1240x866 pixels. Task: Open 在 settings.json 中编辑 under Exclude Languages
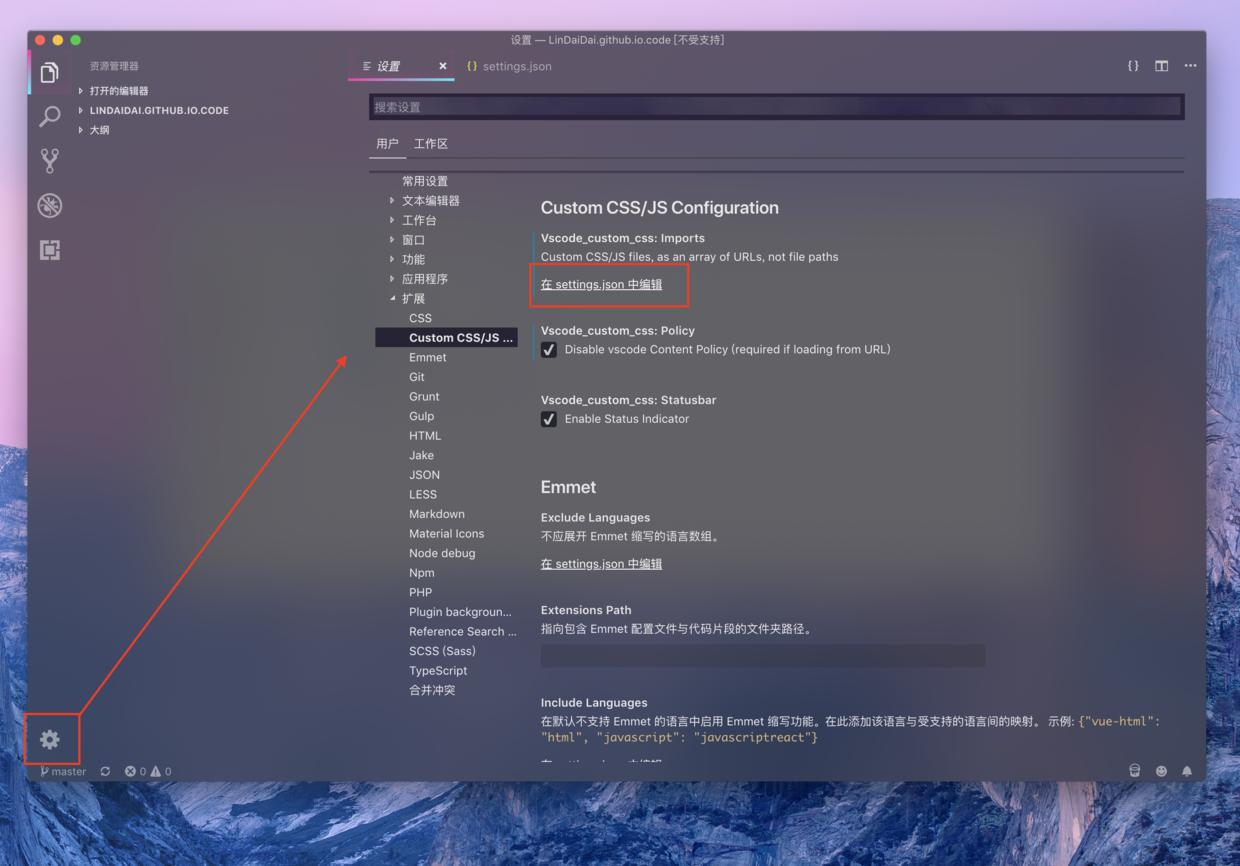click(601, 564)
